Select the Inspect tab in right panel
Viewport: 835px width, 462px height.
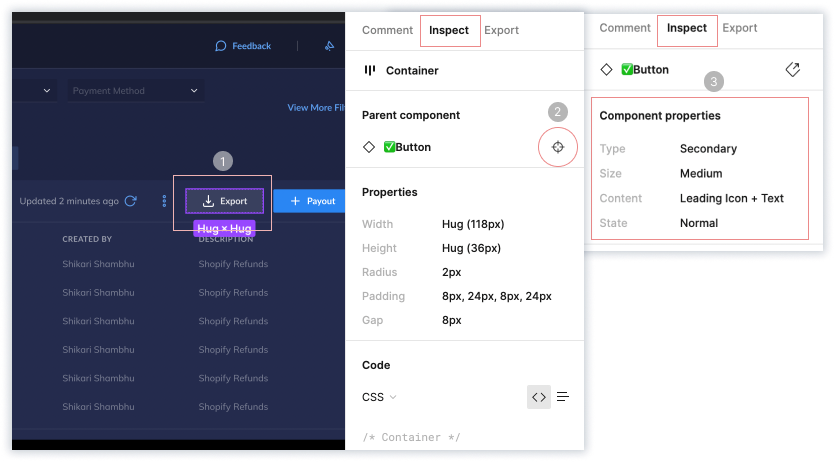coord(687,28)
